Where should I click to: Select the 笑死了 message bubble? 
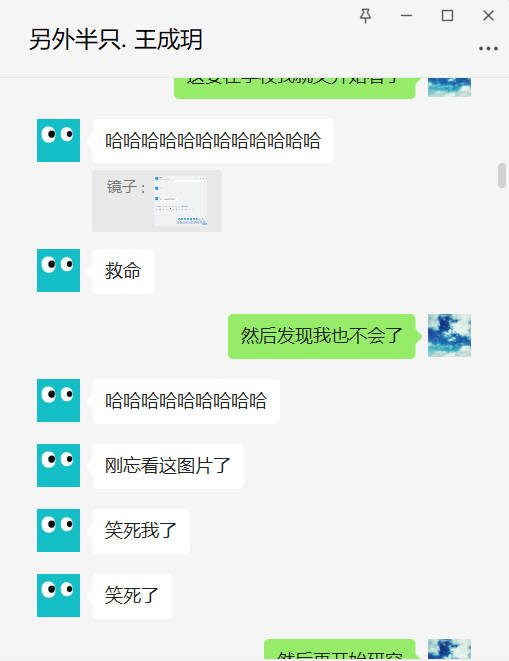point(132,596)
